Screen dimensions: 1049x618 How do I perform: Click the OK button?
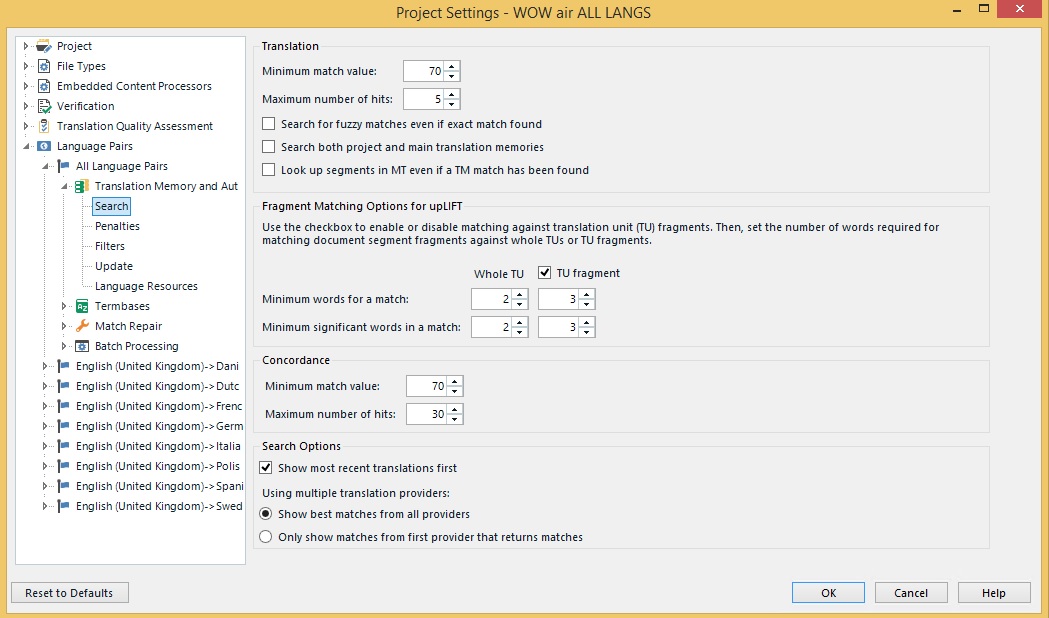(x=828, y=593)
